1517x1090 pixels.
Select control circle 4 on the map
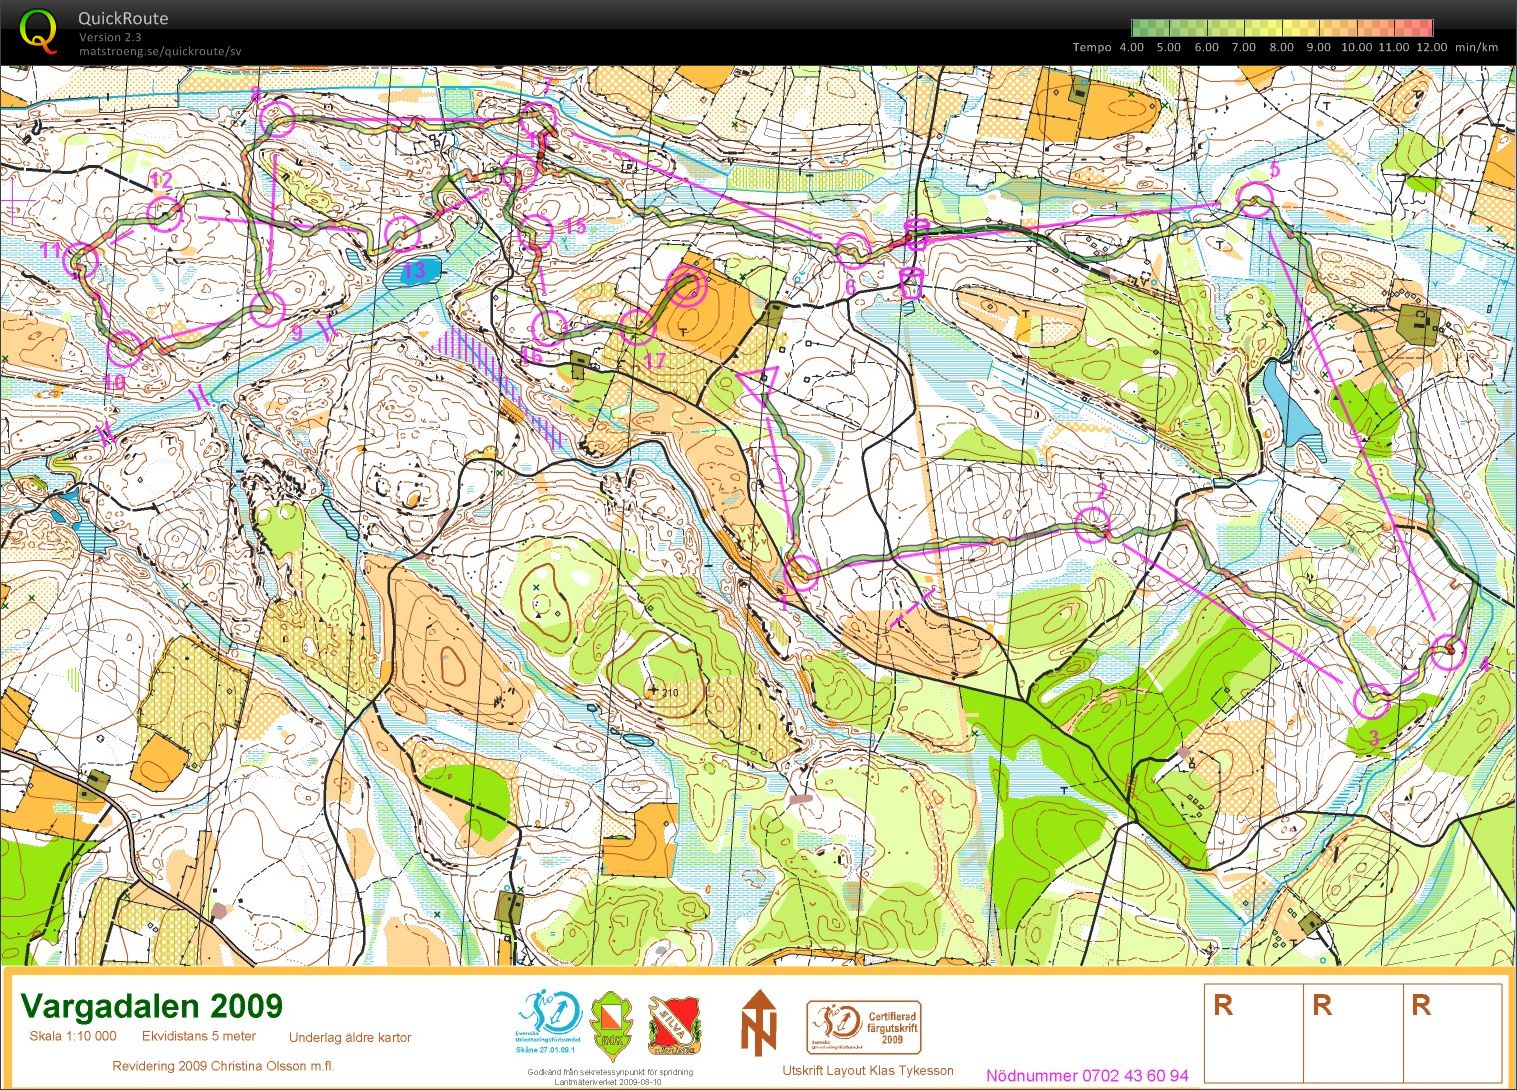1448,652
